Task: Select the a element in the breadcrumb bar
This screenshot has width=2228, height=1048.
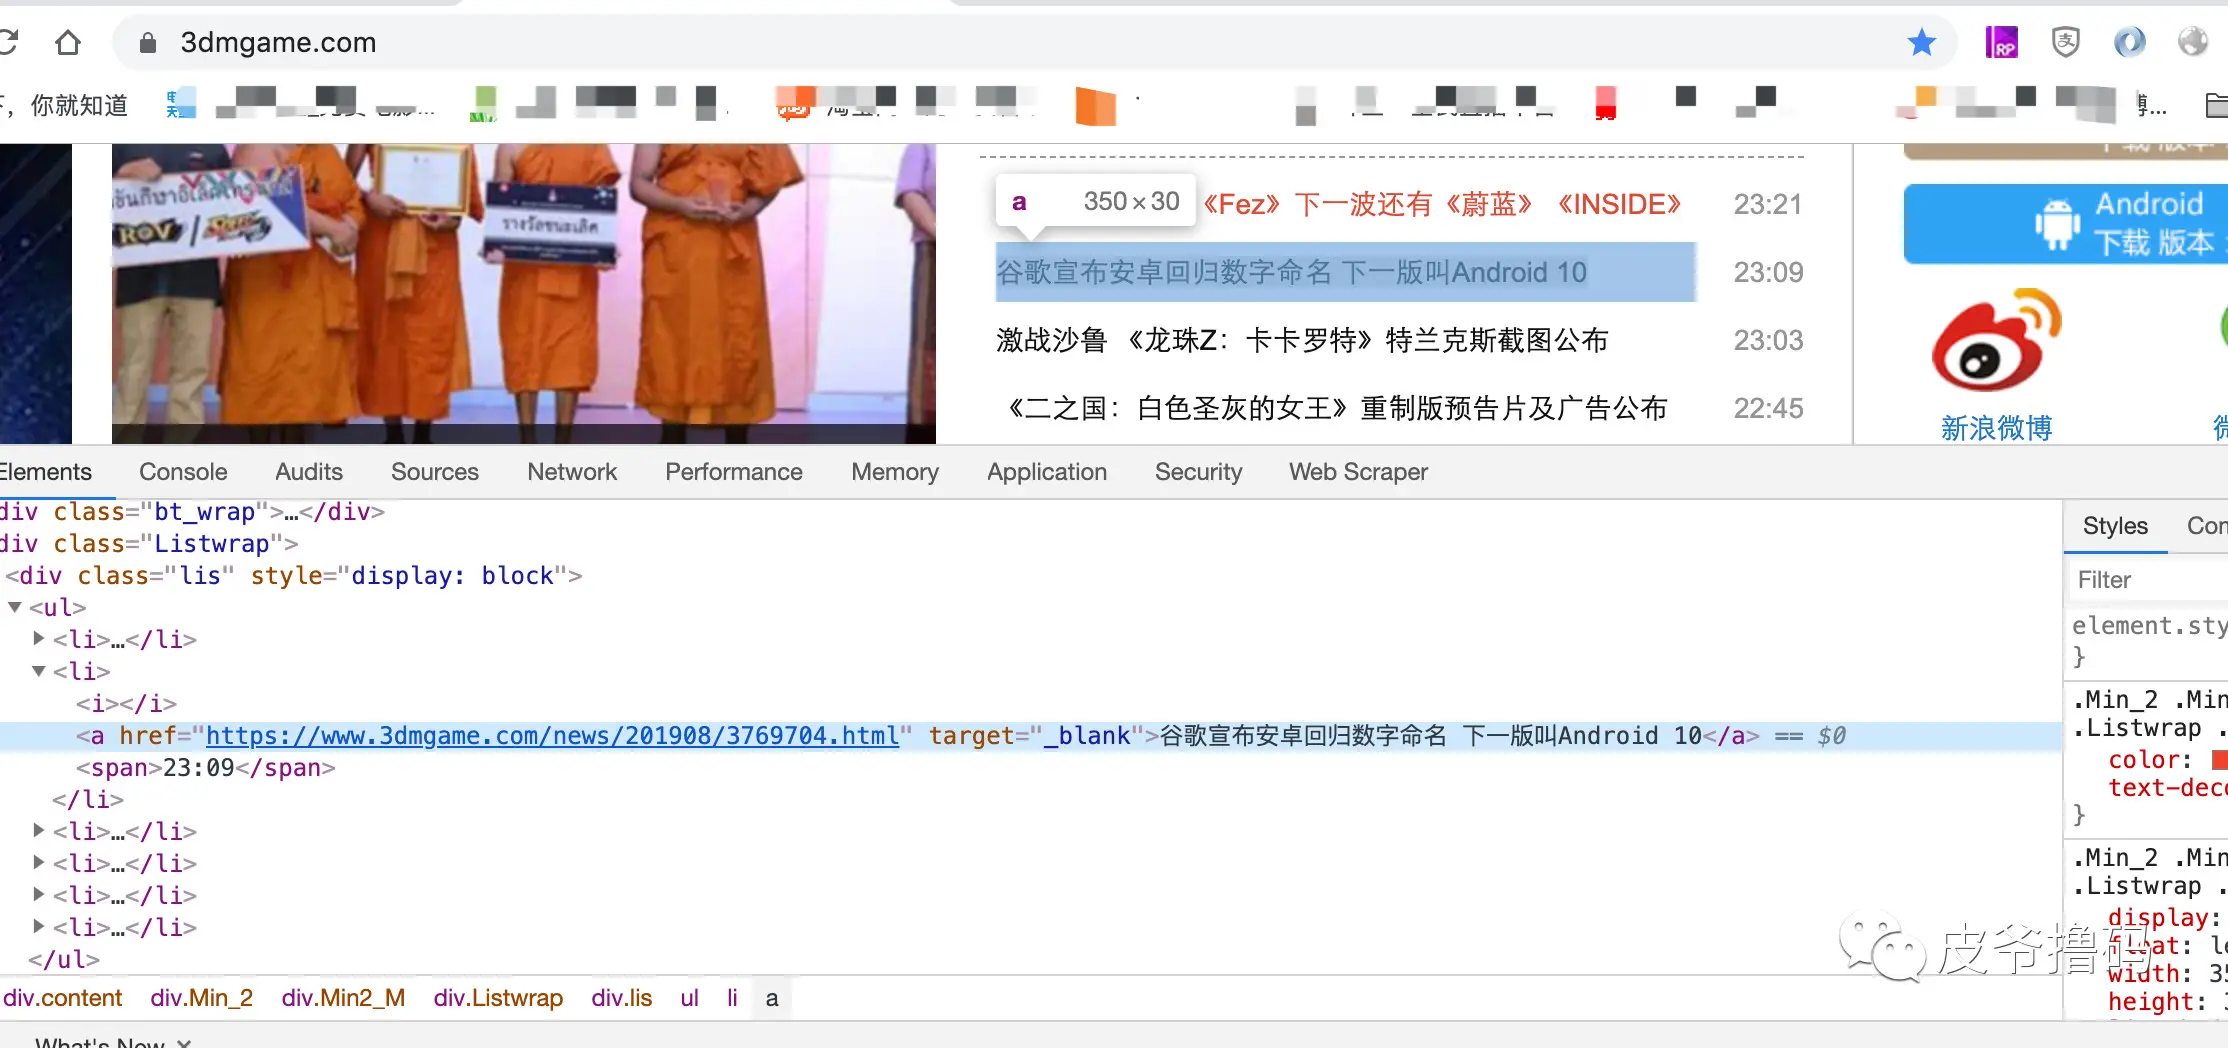Action: coord(772,998)
